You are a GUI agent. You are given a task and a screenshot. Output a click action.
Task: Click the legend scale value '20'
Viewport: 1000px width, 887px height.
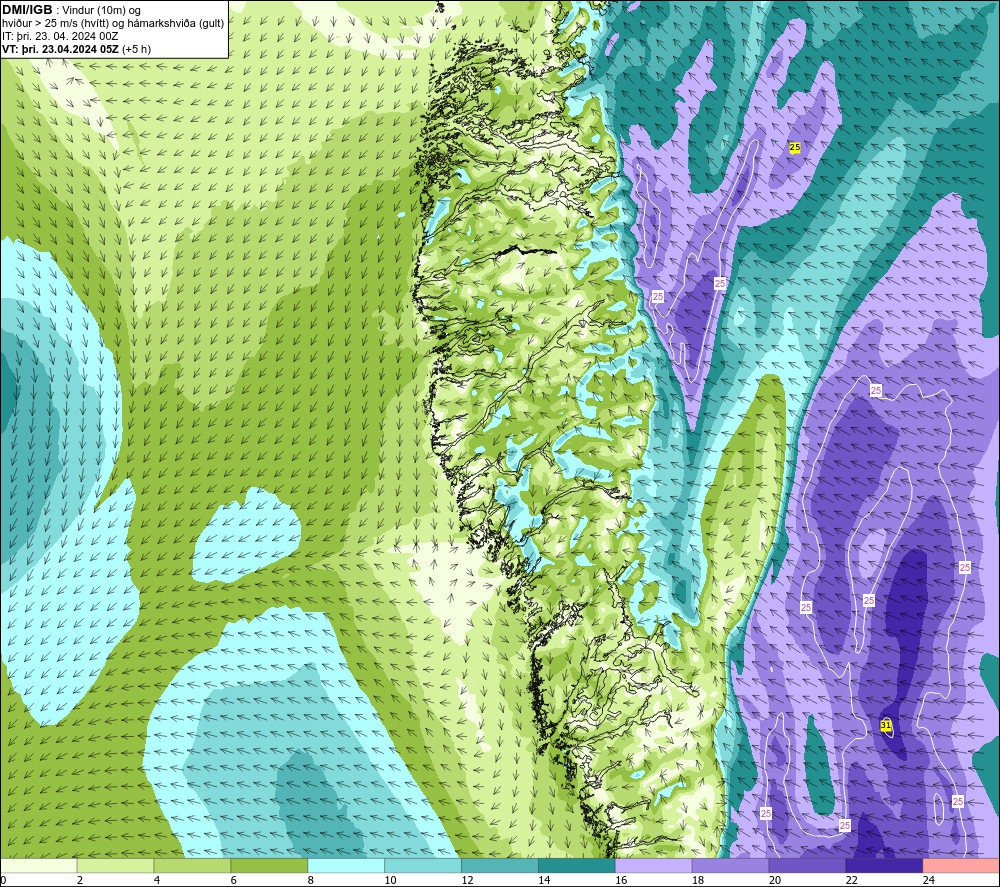[775, 880]
